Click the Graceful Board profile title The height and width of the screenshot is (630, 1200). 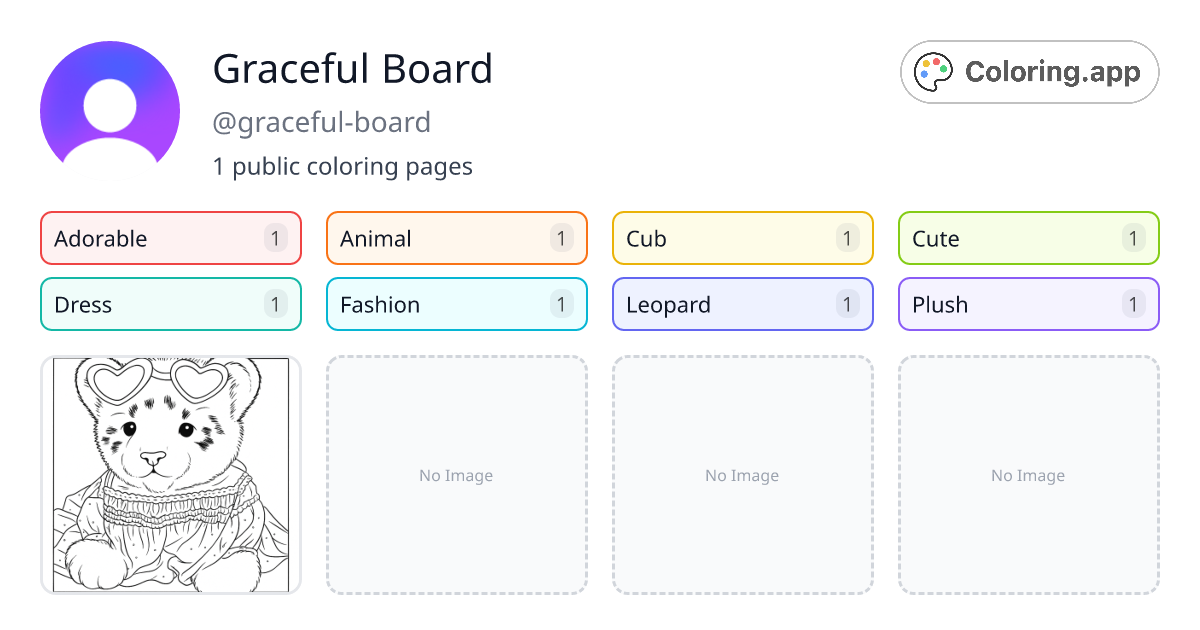[x=352, y=69]
